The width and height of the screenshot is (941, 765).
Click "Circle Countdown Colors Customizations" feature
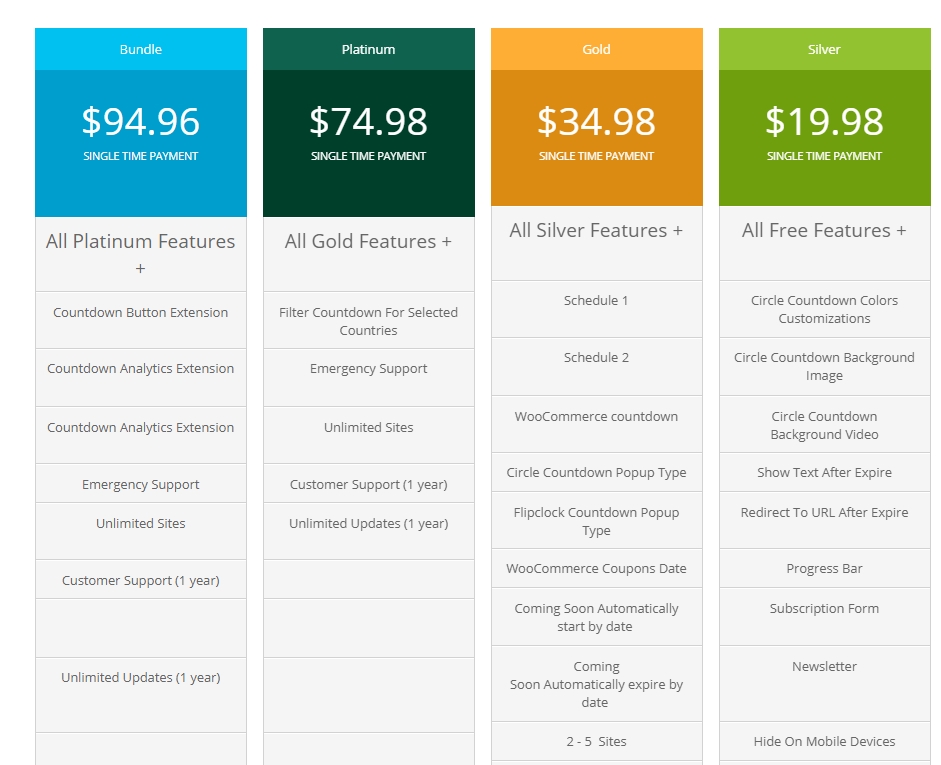(x=825, y=309)
